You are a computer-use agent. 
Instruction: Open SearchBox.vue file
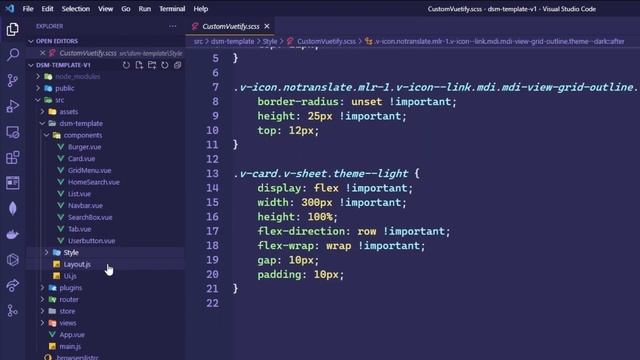(90, 217)
